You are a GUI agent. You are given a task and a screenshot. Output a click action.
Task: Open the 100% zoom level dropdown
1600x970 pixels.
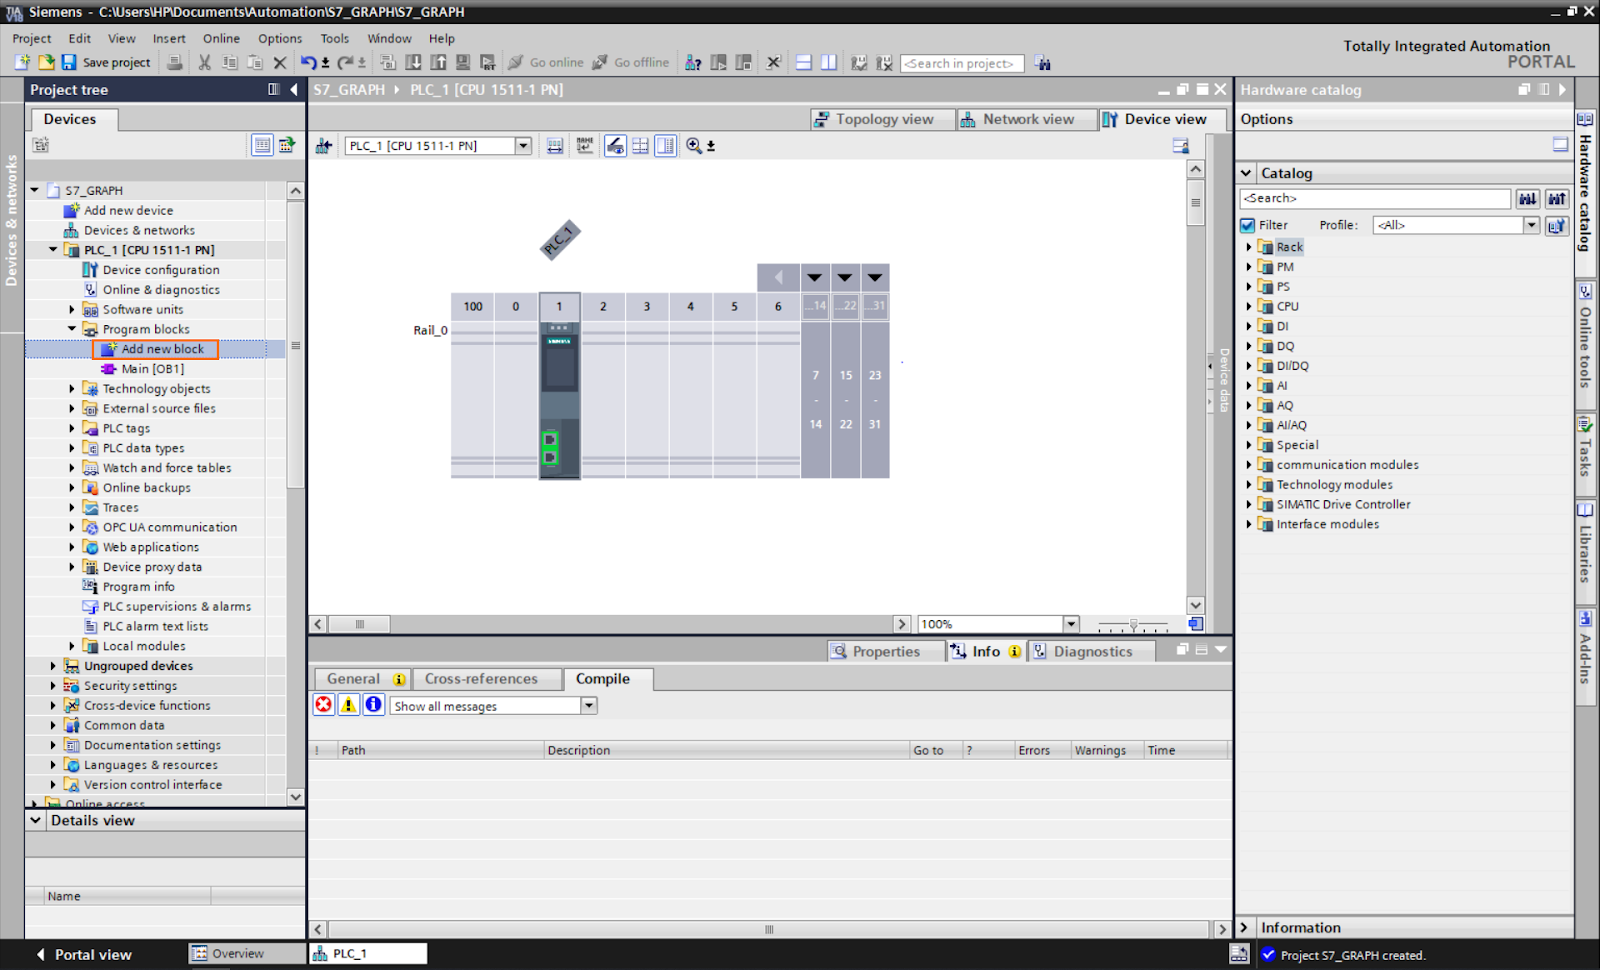(1071, 624)
